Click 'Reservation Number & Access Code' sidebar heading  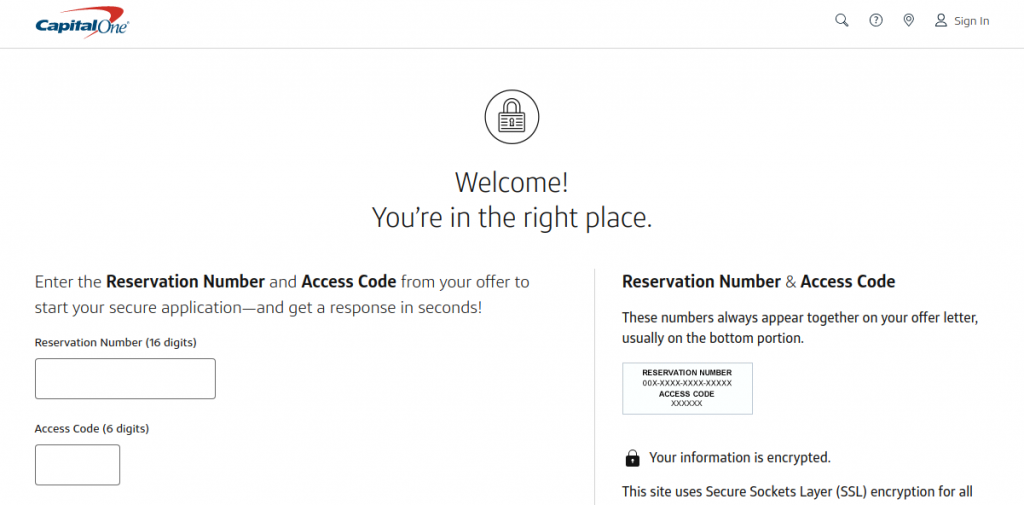click(758, 282)
